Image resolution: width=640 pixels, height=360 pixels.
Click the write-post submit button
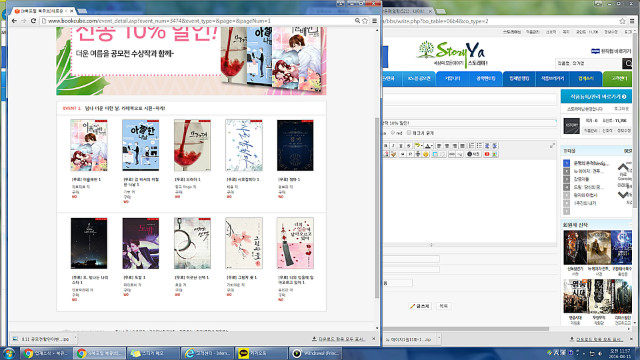[419, 306]
